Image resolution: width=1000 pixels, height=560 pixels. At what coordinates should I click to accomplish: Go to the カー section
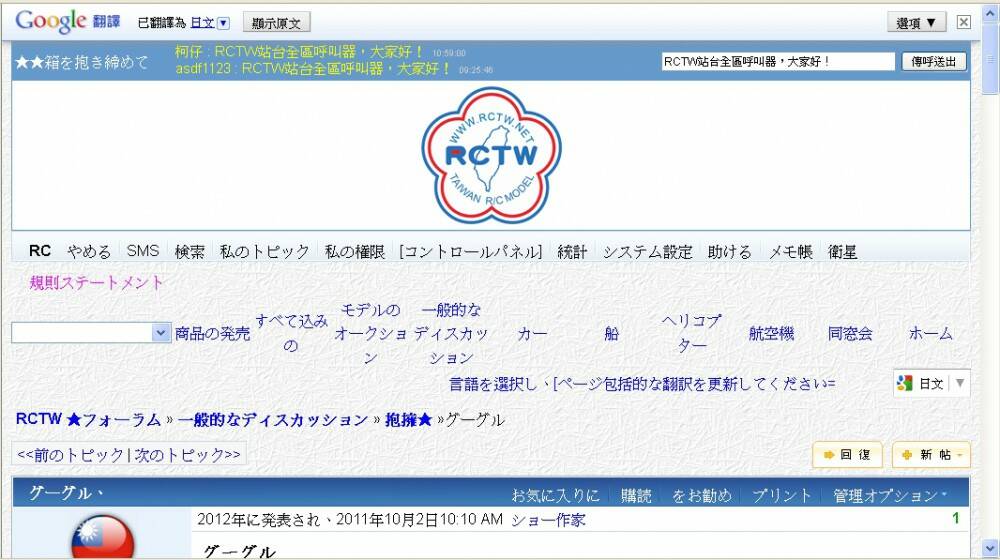pyautogui.click(x=533, y=334)
